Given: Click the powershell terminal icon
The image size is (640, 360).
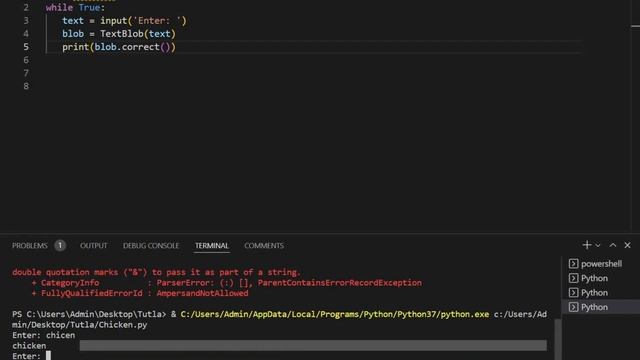Looking at the screenshot, I should pos(573,264).
